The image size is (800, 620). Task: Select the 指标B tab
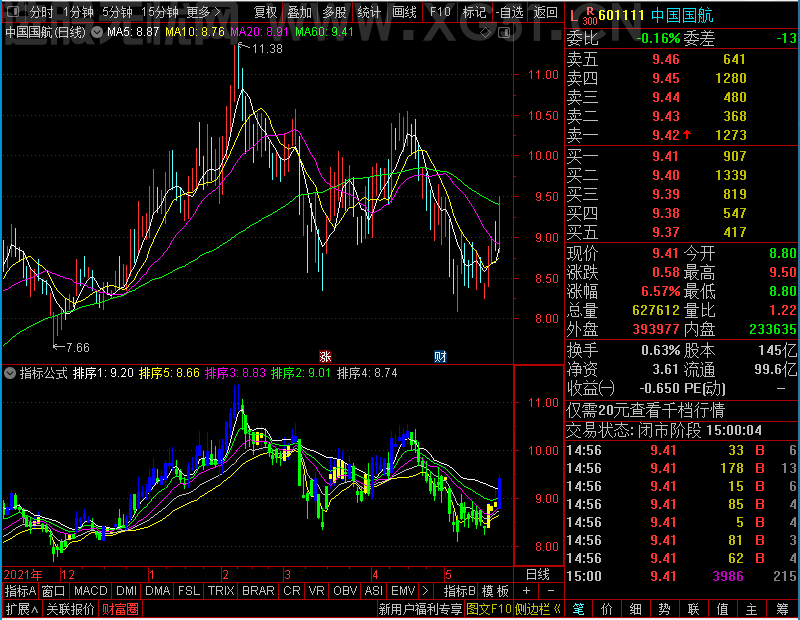pos(460,591)
